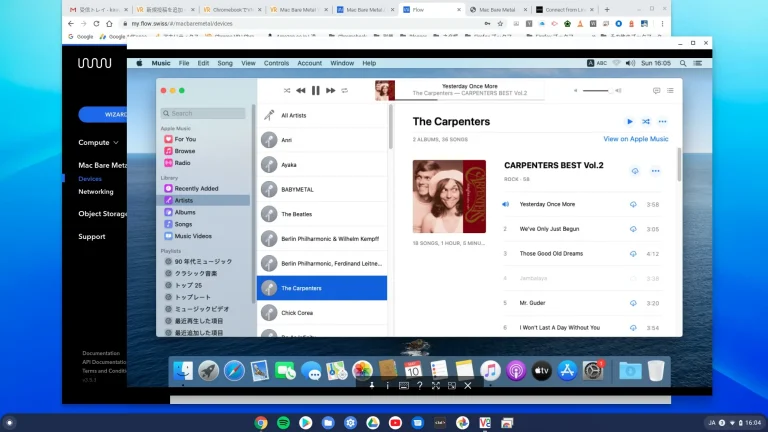Open the Window menu
The image size is (768, 432).
[x=342, y=63]
